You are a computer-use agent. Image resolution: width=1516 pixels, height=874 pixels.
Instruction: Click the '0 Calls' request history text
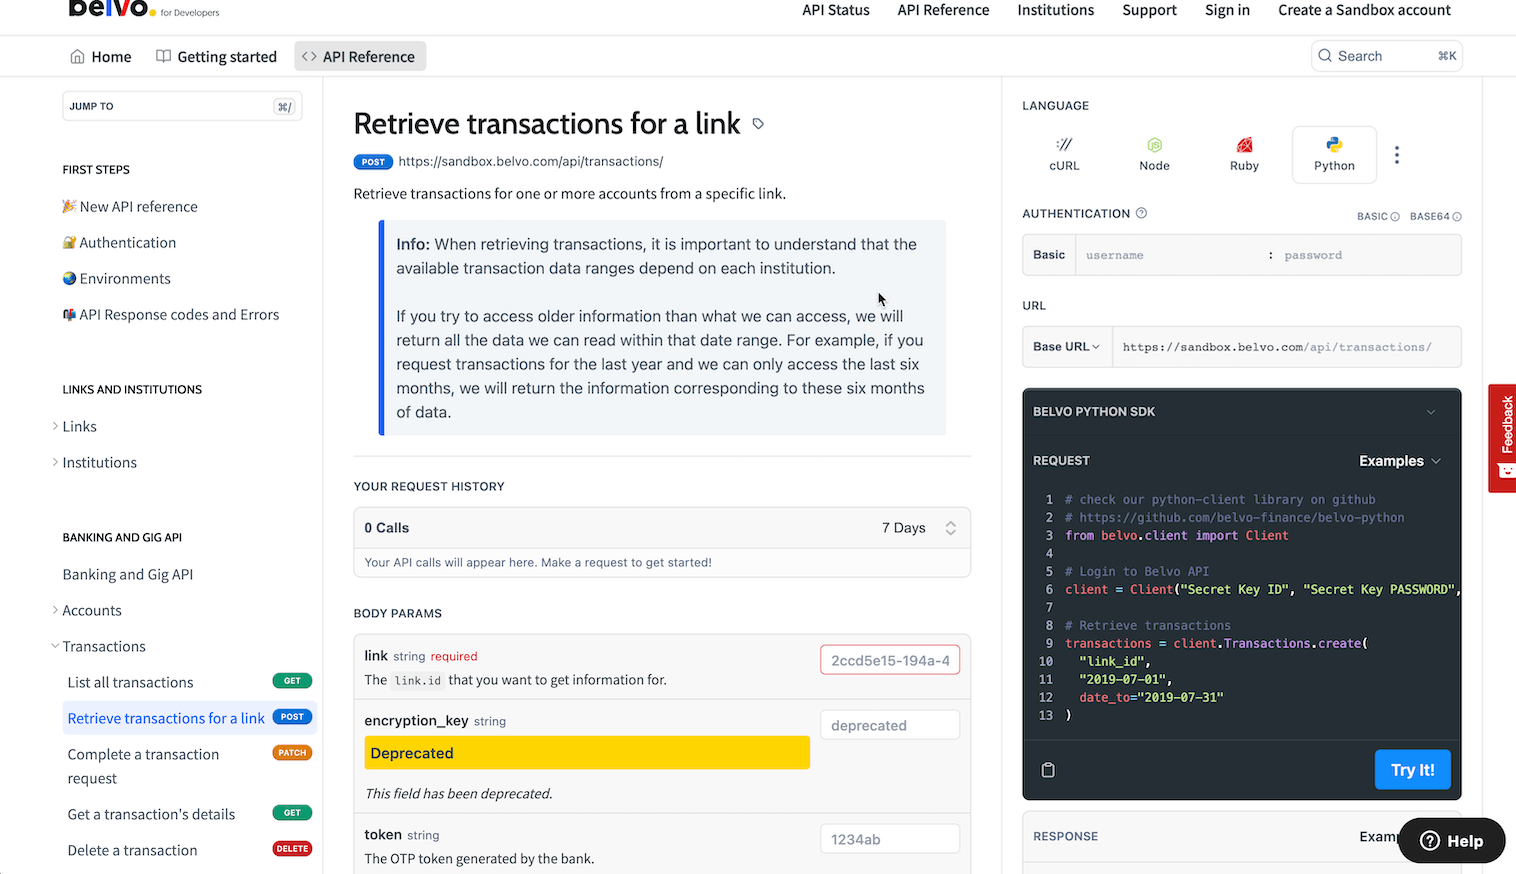387,528
